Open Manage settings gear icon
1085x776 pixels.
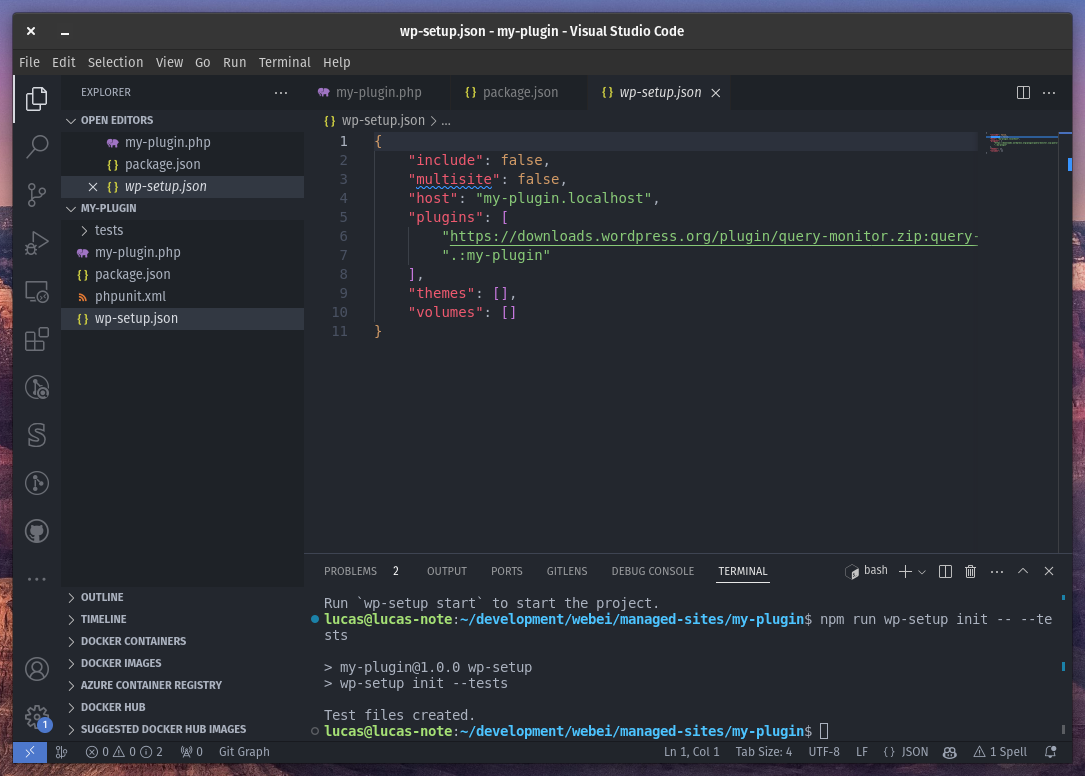pyautogui.click(x=36, y=716)
